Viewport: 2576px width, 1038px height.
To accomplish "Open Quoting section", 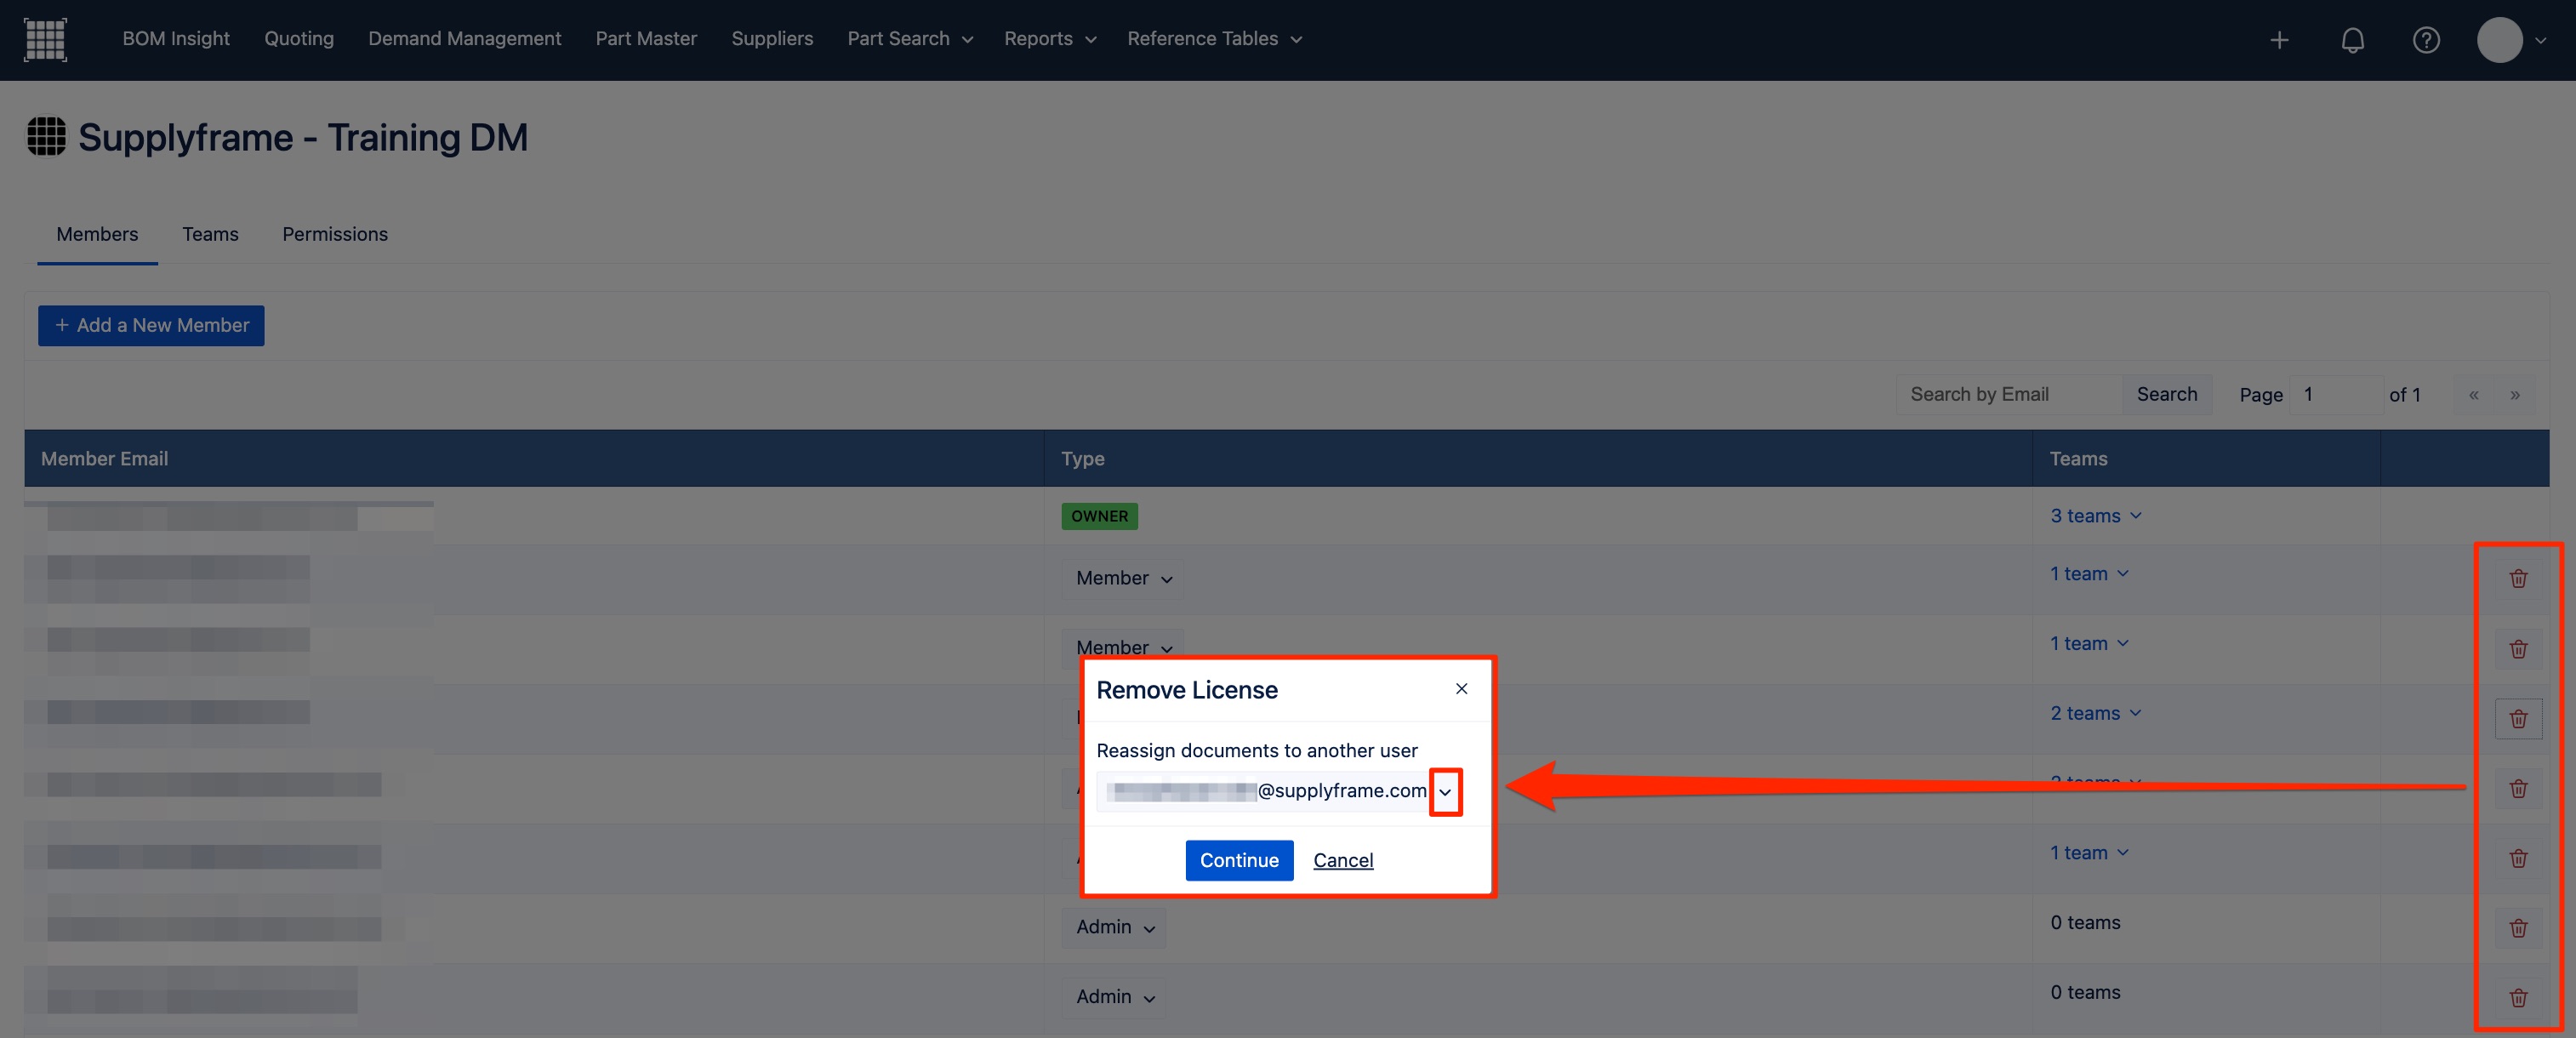I will coord(299,39).
